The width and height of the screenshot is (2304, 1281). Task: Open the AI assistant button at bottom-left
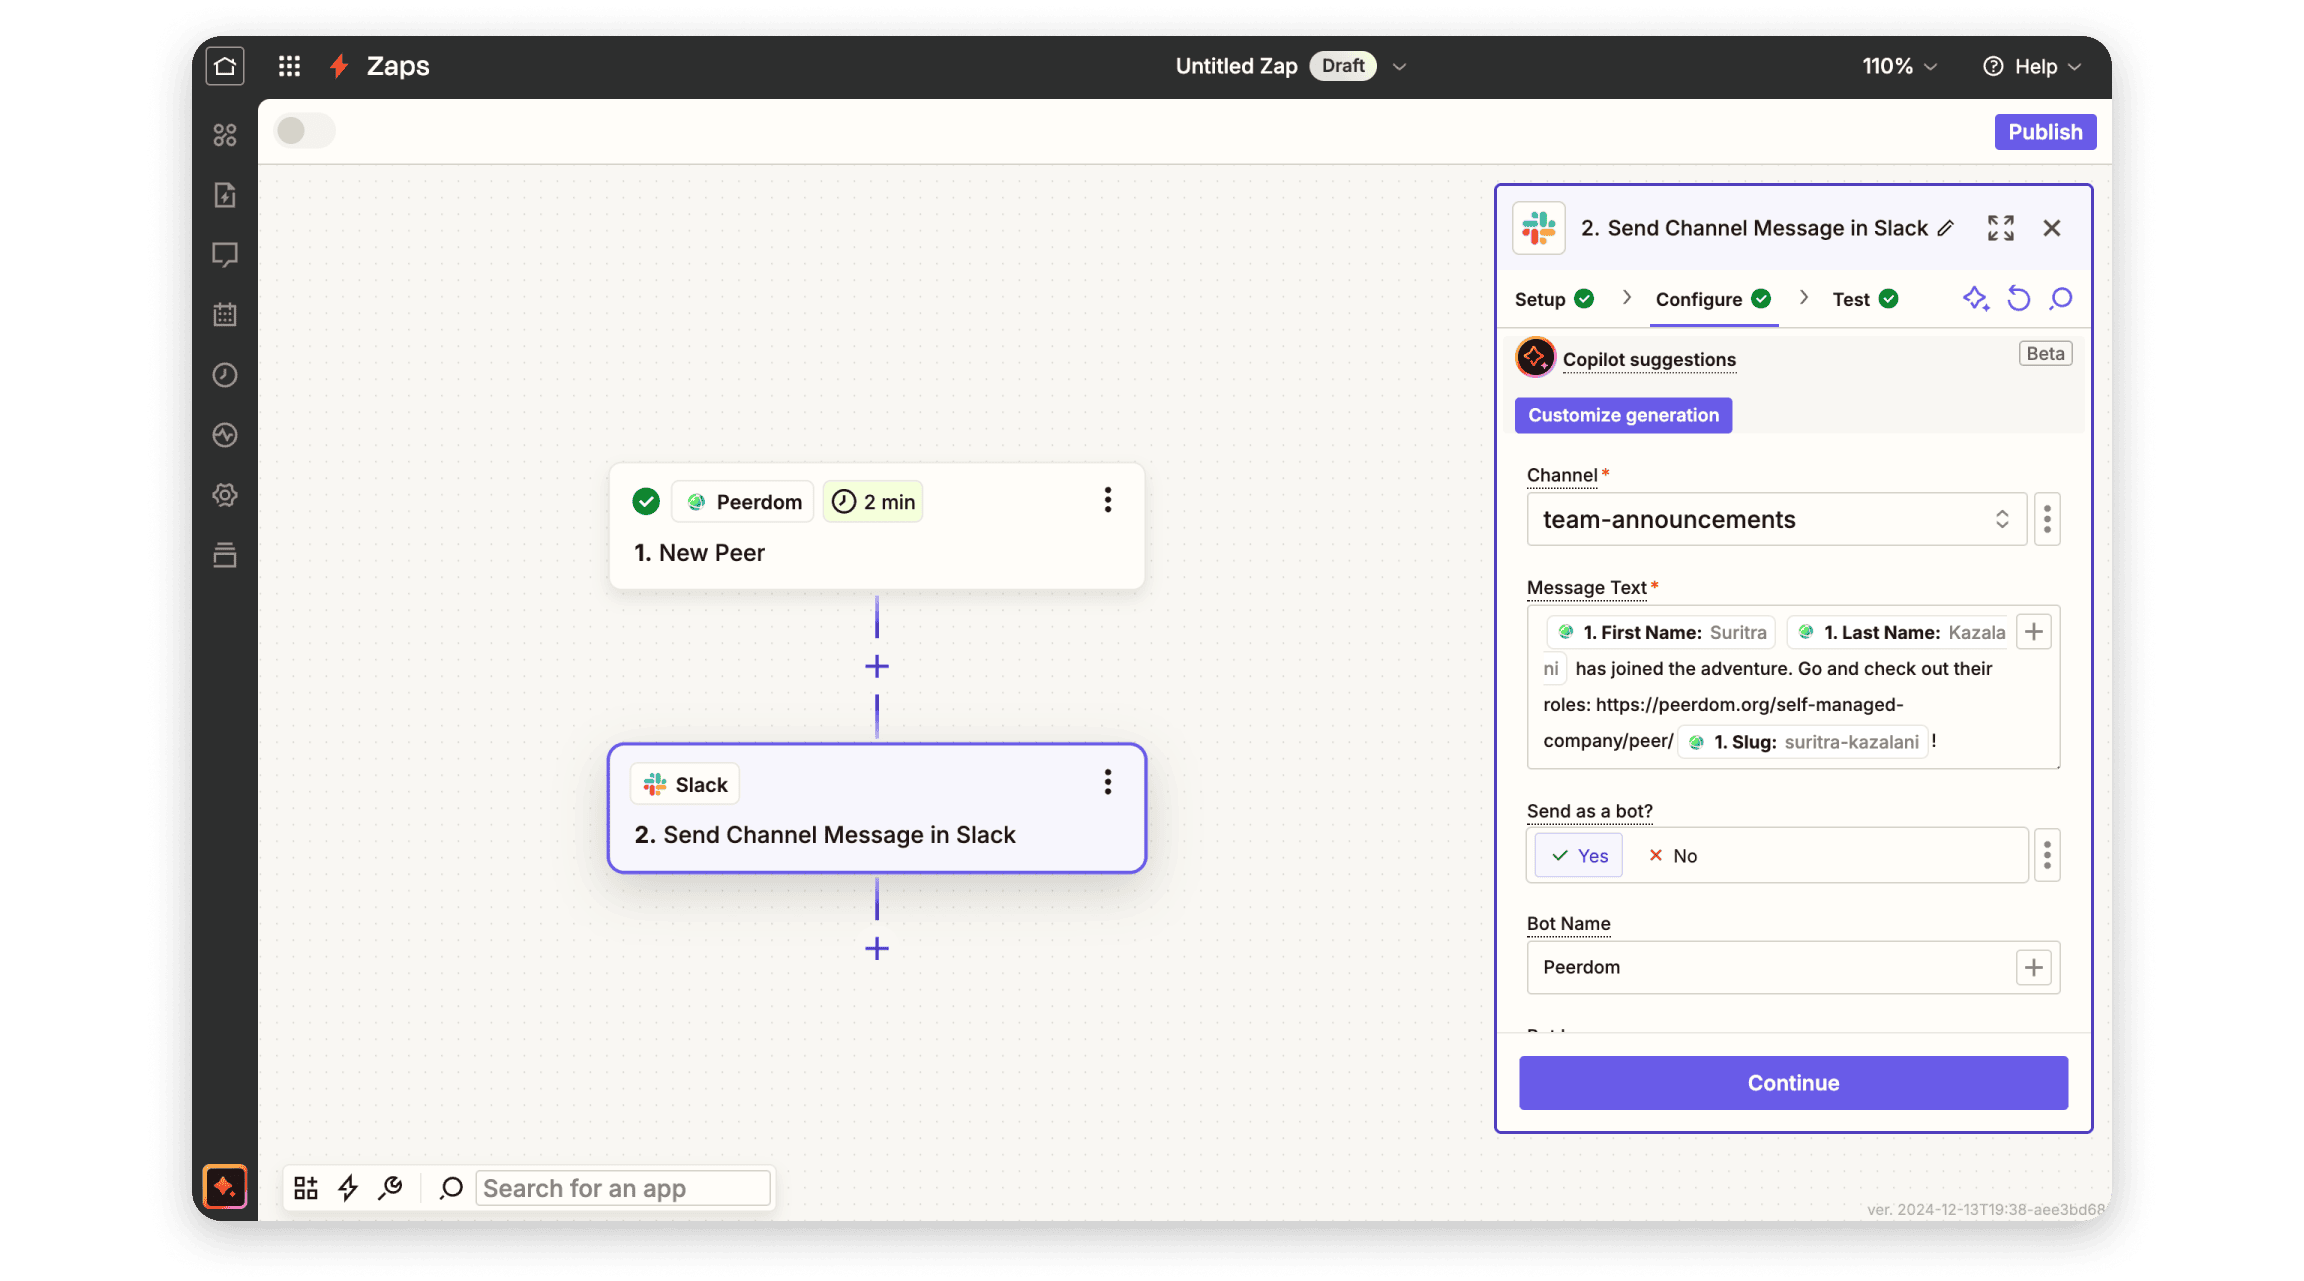click(x=225, y=1187)
